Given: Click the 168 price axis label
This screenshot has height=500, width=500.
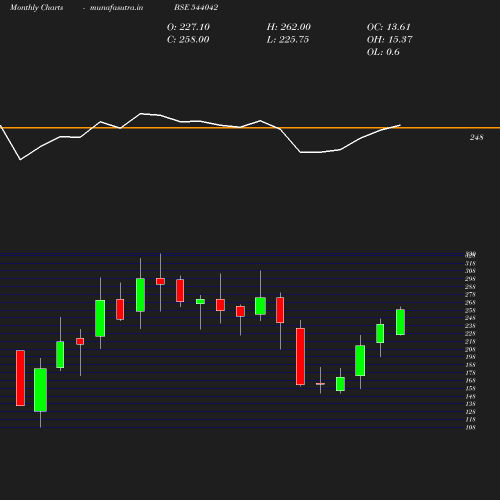Looking at the screenshot, I should click(470, 380).
